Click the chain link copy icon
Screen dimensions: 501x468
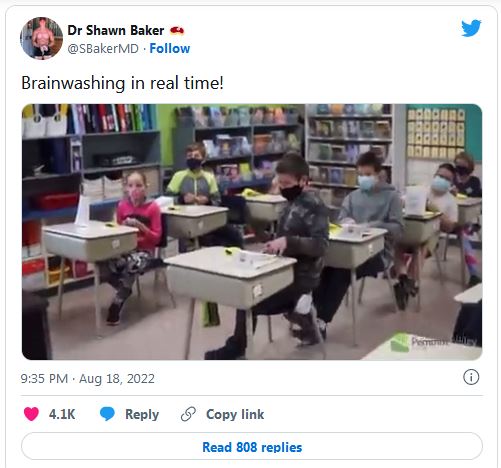tap(188, 414)
